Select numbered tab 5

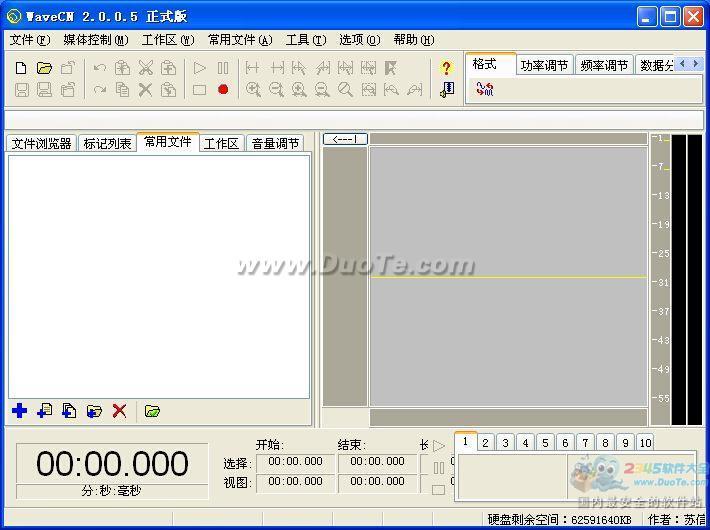tap(545, 443)
